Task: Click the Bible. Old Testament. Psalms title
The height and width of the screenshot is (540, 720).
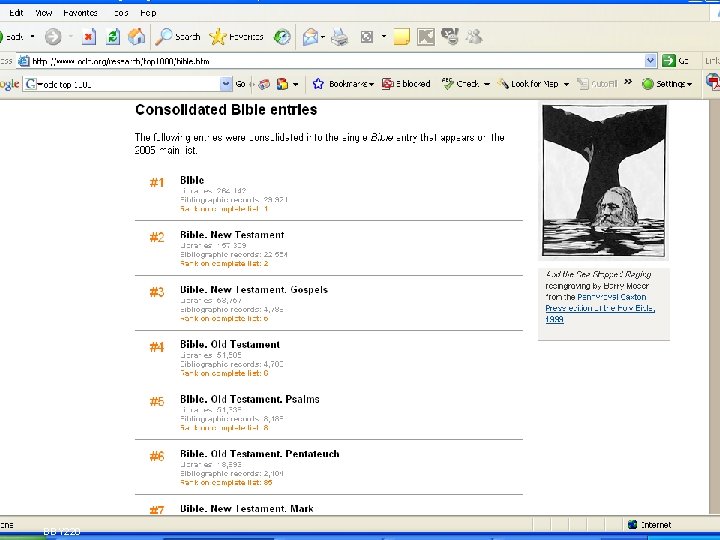Action: click(250, 399)
